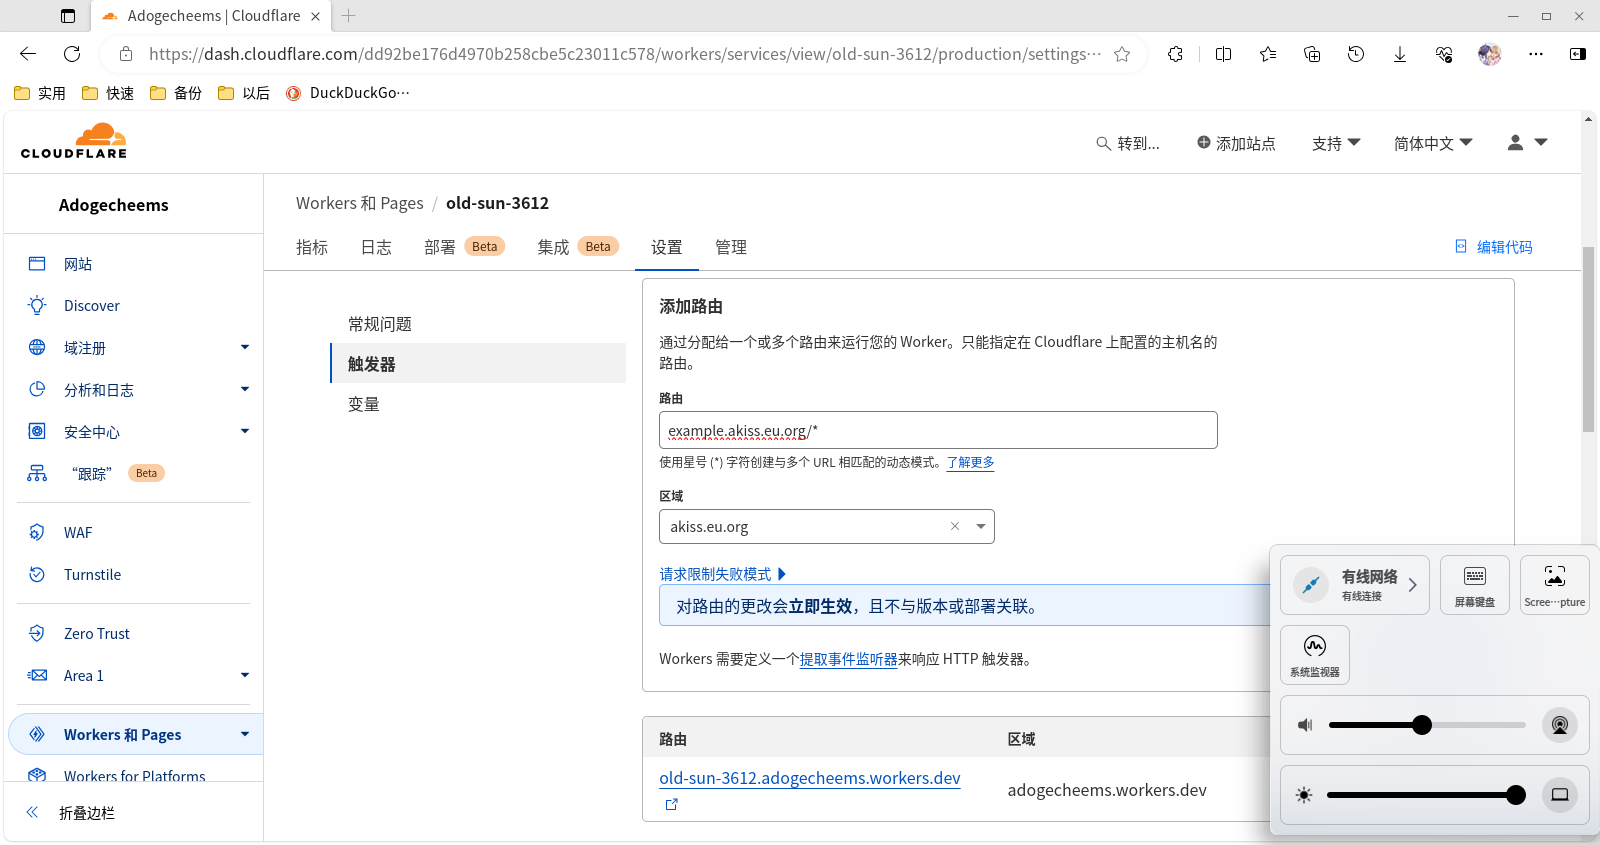Viewport: 1600px width, 845px height.
Task: Click the 编辑代码 edit code link
Action: click(1494, 247)
